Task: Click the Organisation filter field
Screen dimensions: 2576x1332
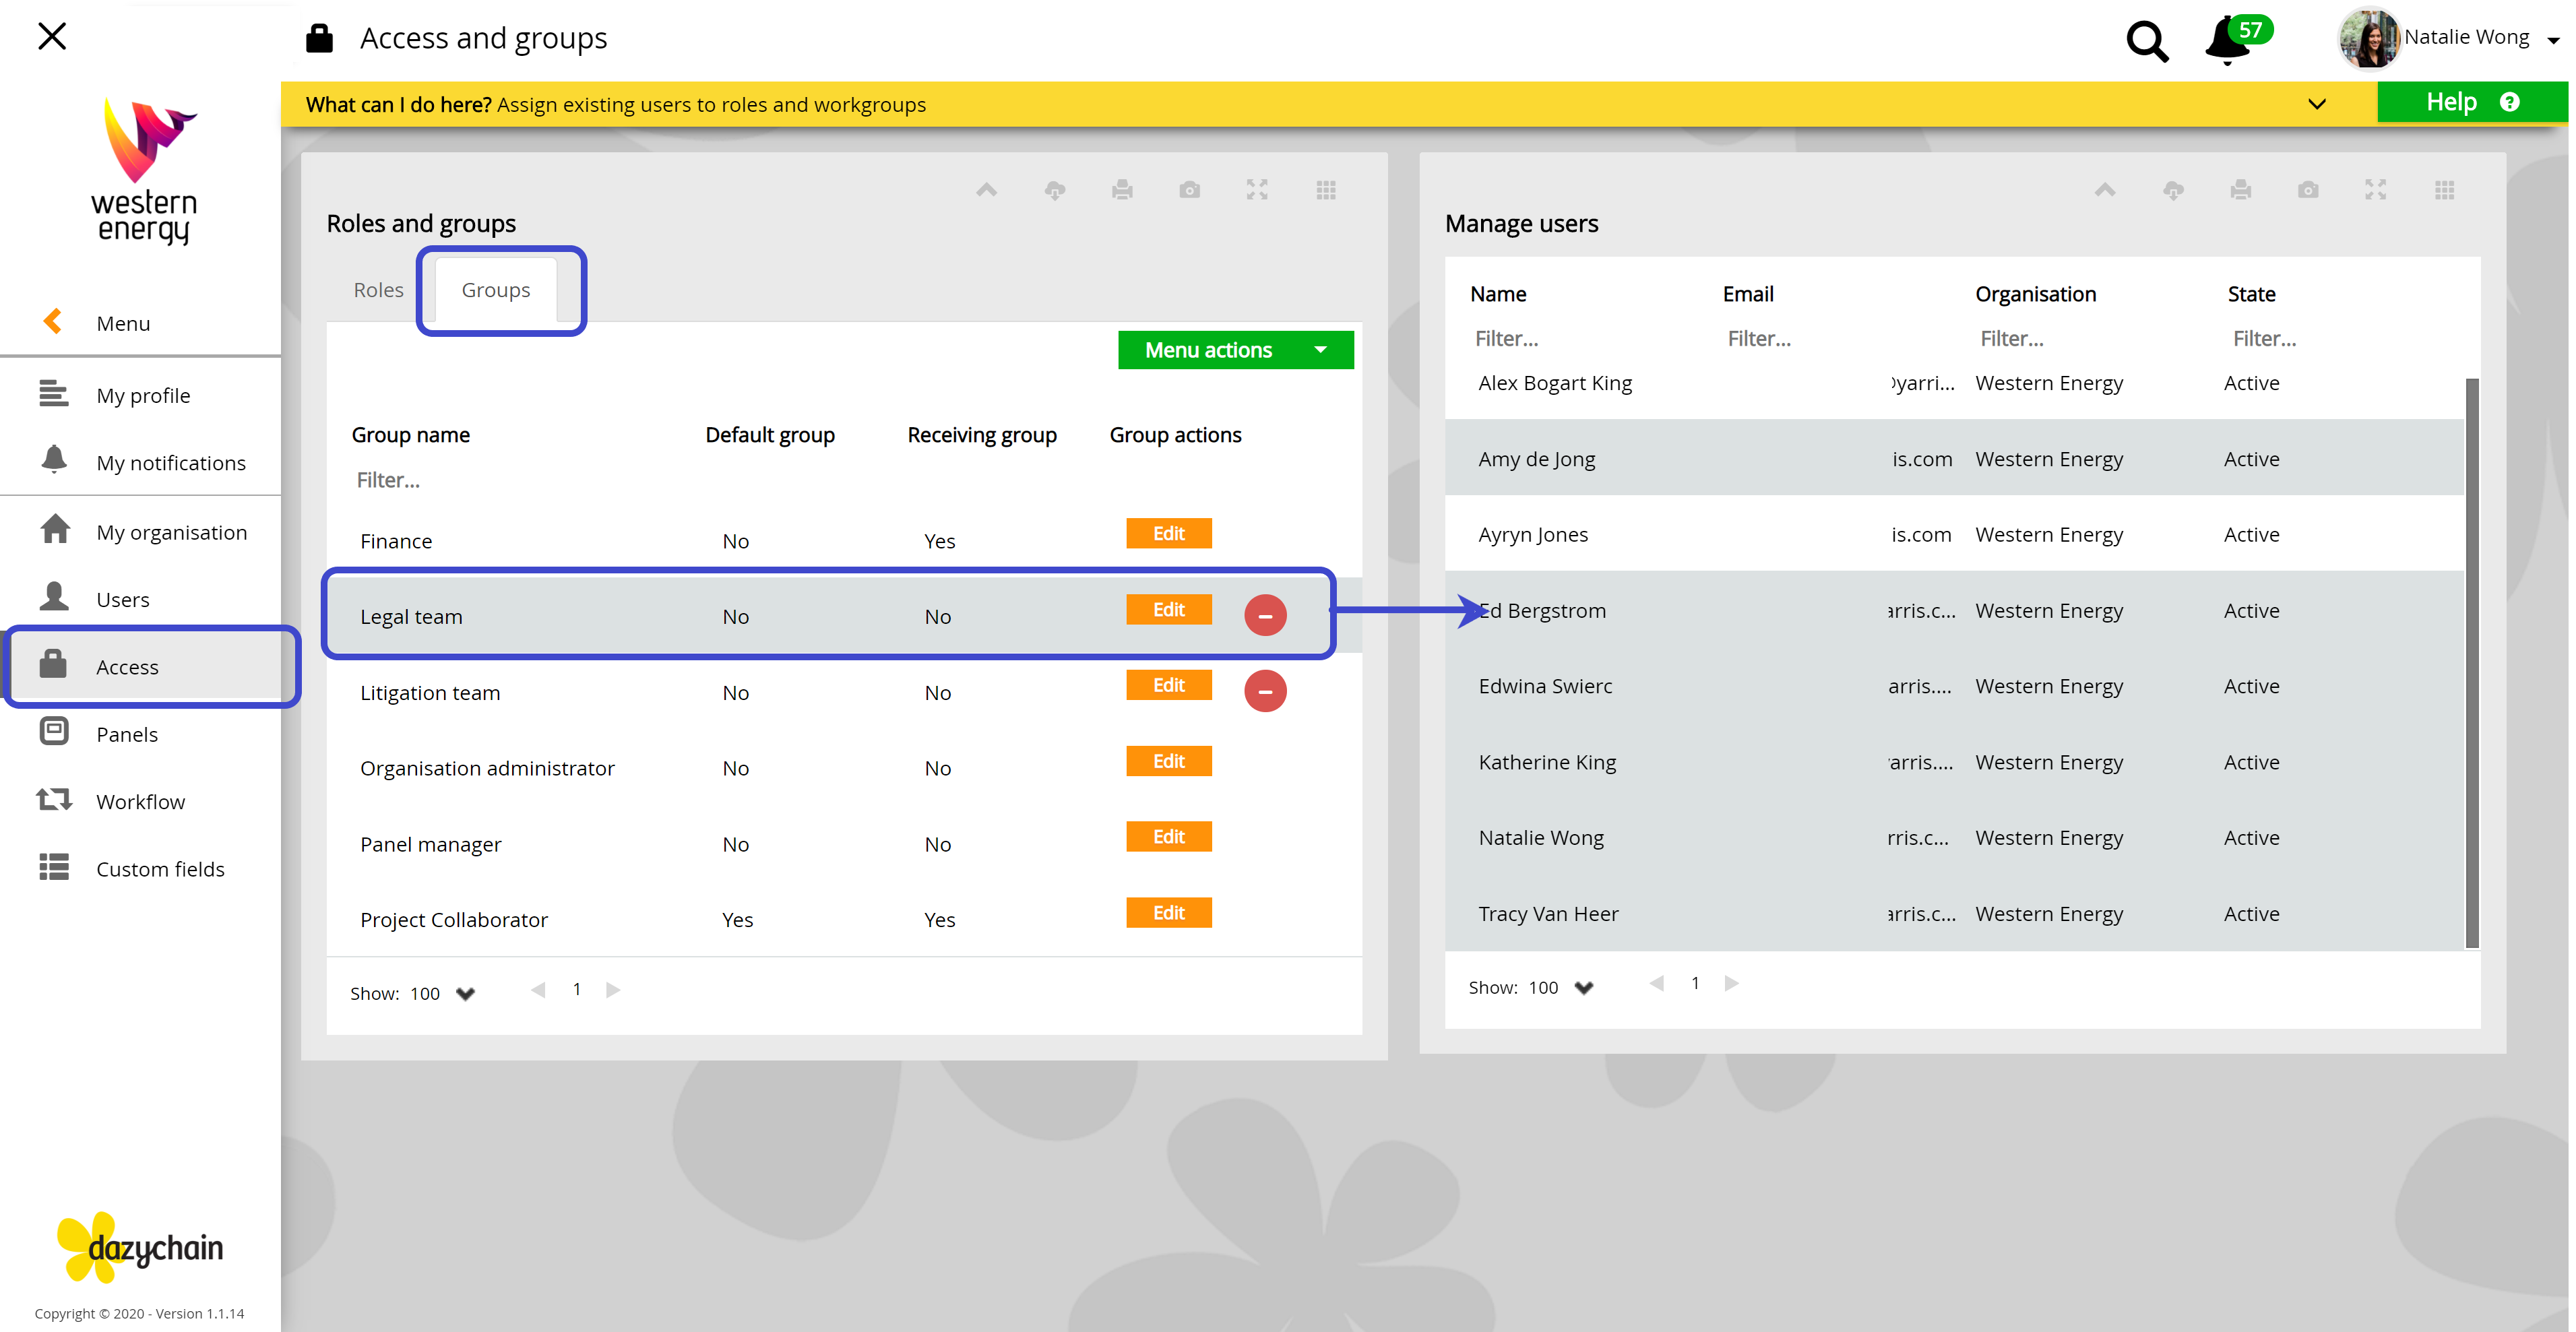Action: [2090, 339]
